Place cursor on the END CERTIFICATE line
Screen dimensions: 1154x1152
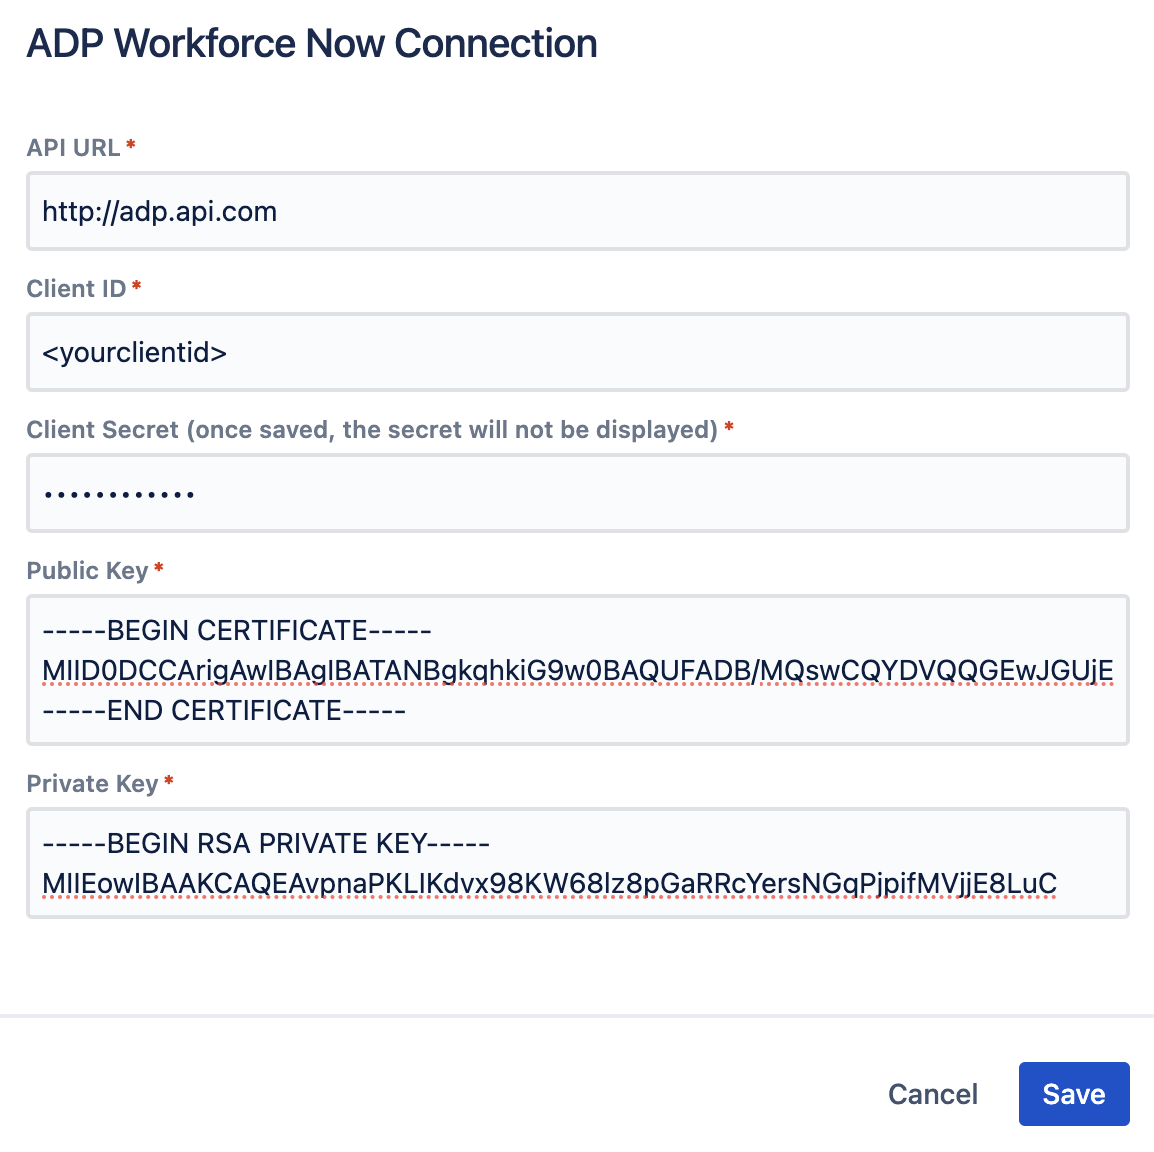[x=224, y=711]
